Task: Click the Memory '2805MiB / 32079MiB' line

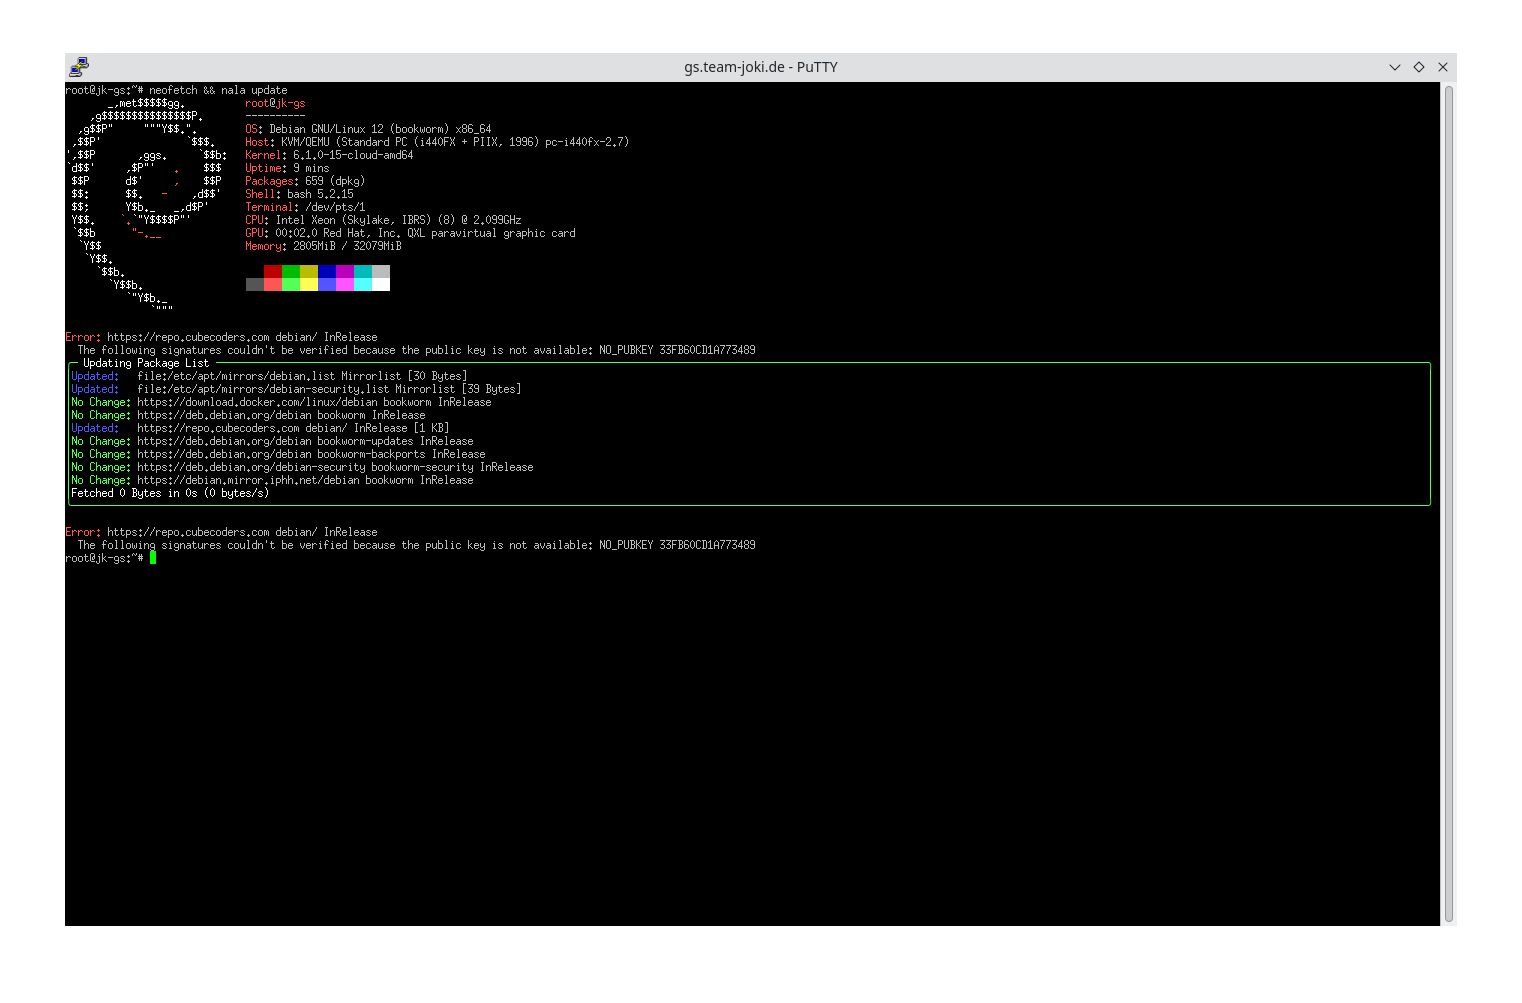Action: click(x=323, y=246)
